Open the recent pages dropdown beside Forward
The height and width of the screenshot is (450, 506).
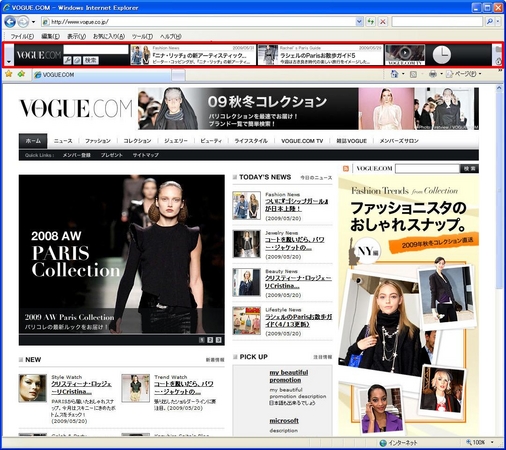33,22
